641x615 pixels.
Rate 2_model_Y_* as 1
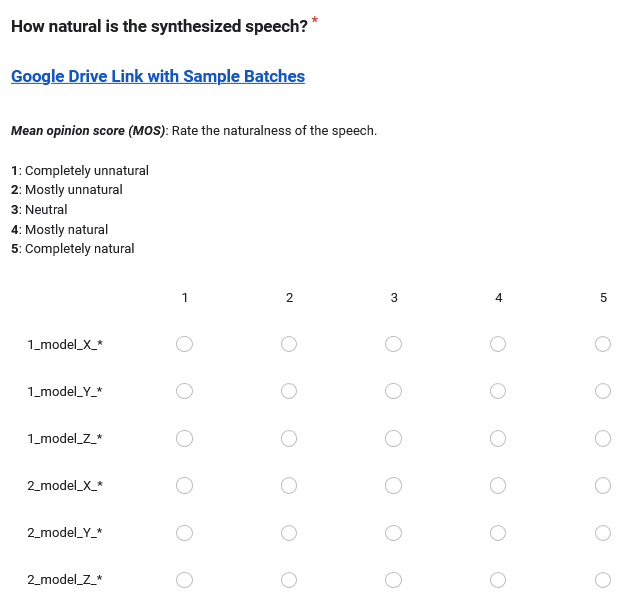click(184, 532)
